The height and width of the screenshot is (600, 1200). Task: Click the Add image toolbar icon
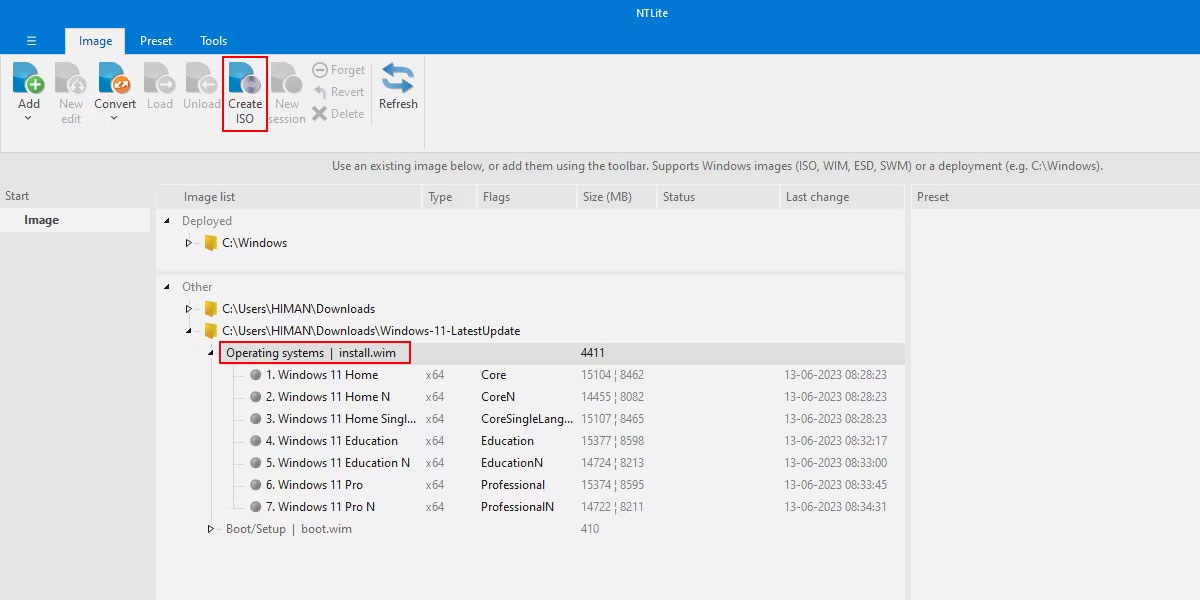29,79
